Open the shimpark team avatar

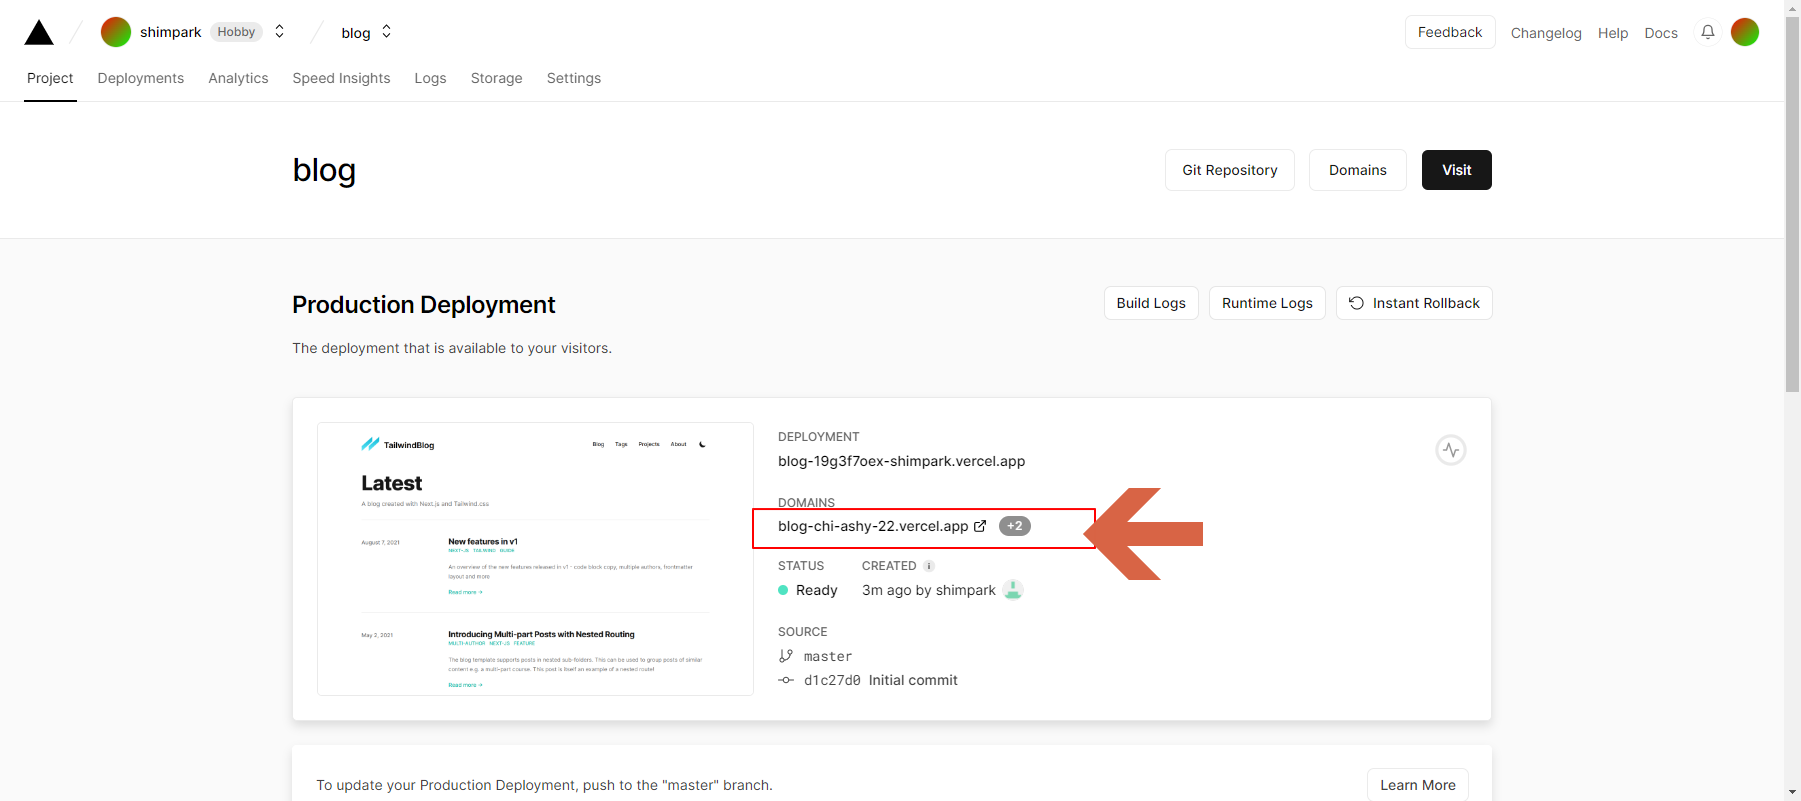(116, 32)
